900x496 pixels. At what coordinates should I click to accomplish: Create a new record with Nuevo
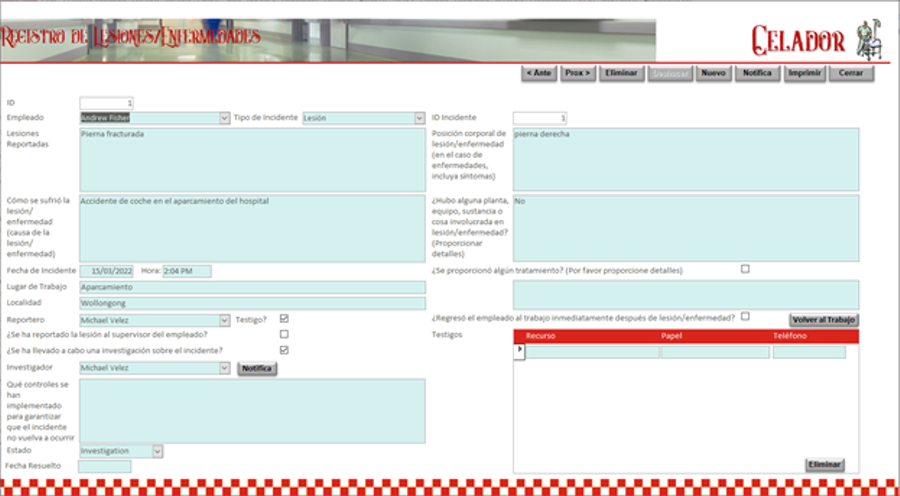(713, 73)
